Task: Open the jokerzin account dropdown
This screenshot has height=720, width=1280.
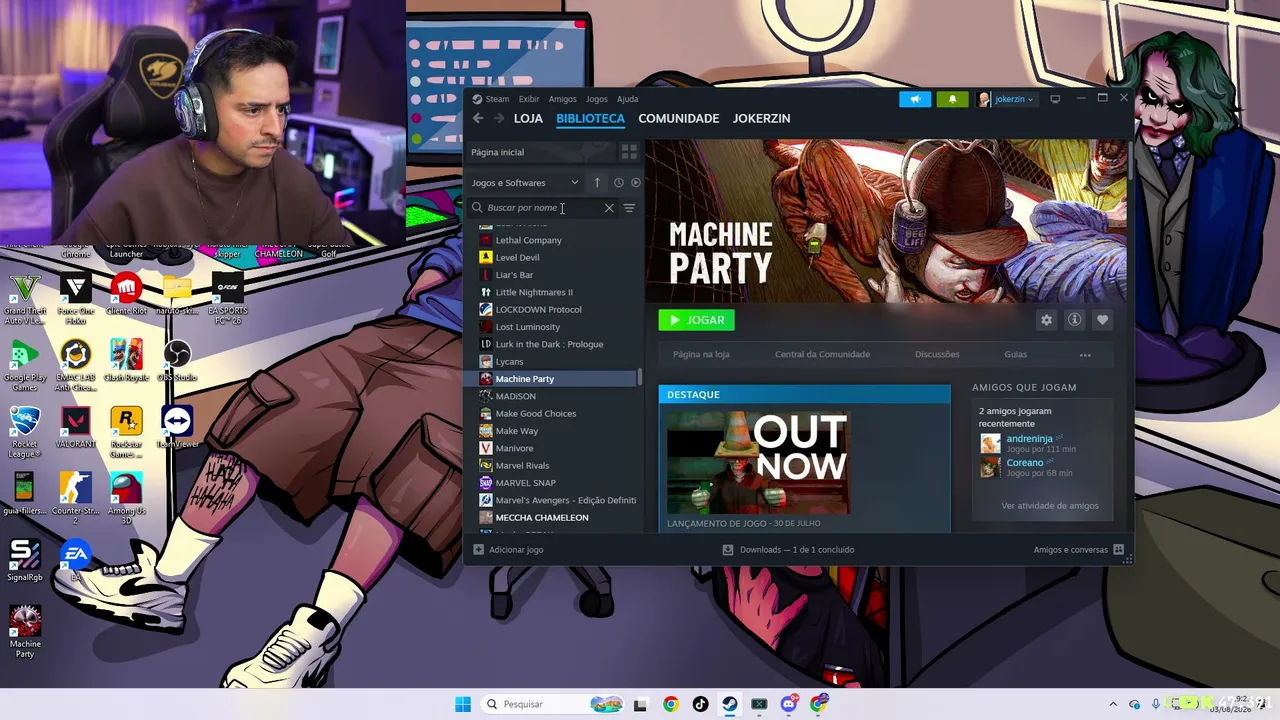Action: (1006, 99)
